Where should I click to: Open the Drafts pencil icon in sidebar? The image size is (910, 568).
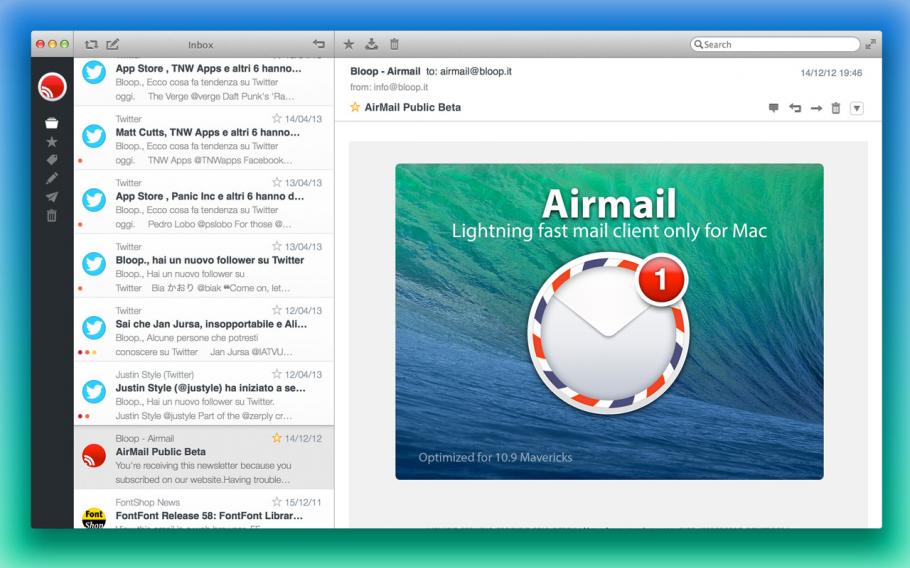52,178
